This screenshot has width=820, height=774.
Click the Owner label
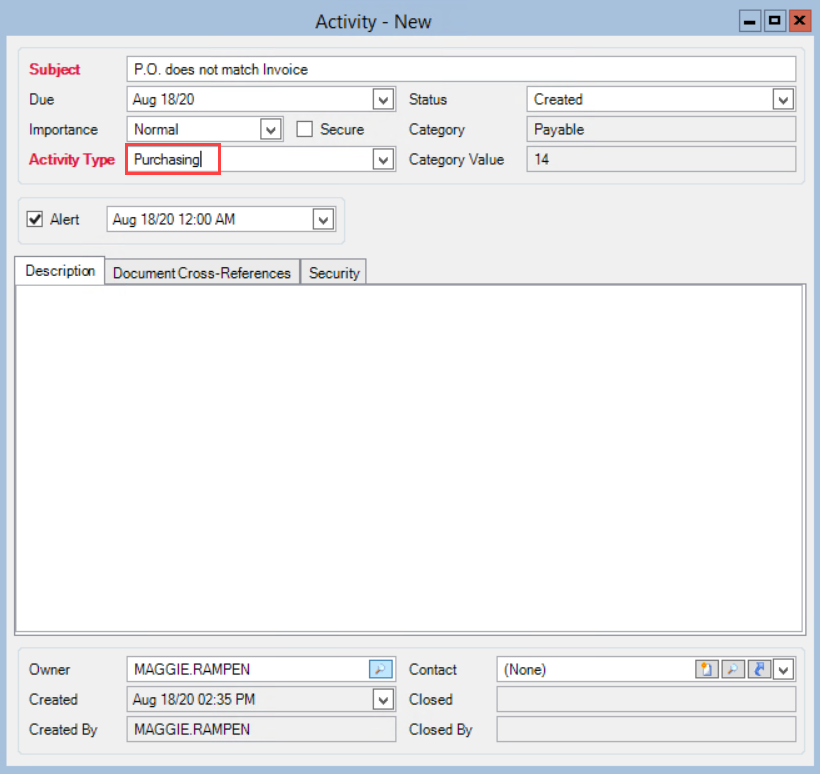coord(49,669)
